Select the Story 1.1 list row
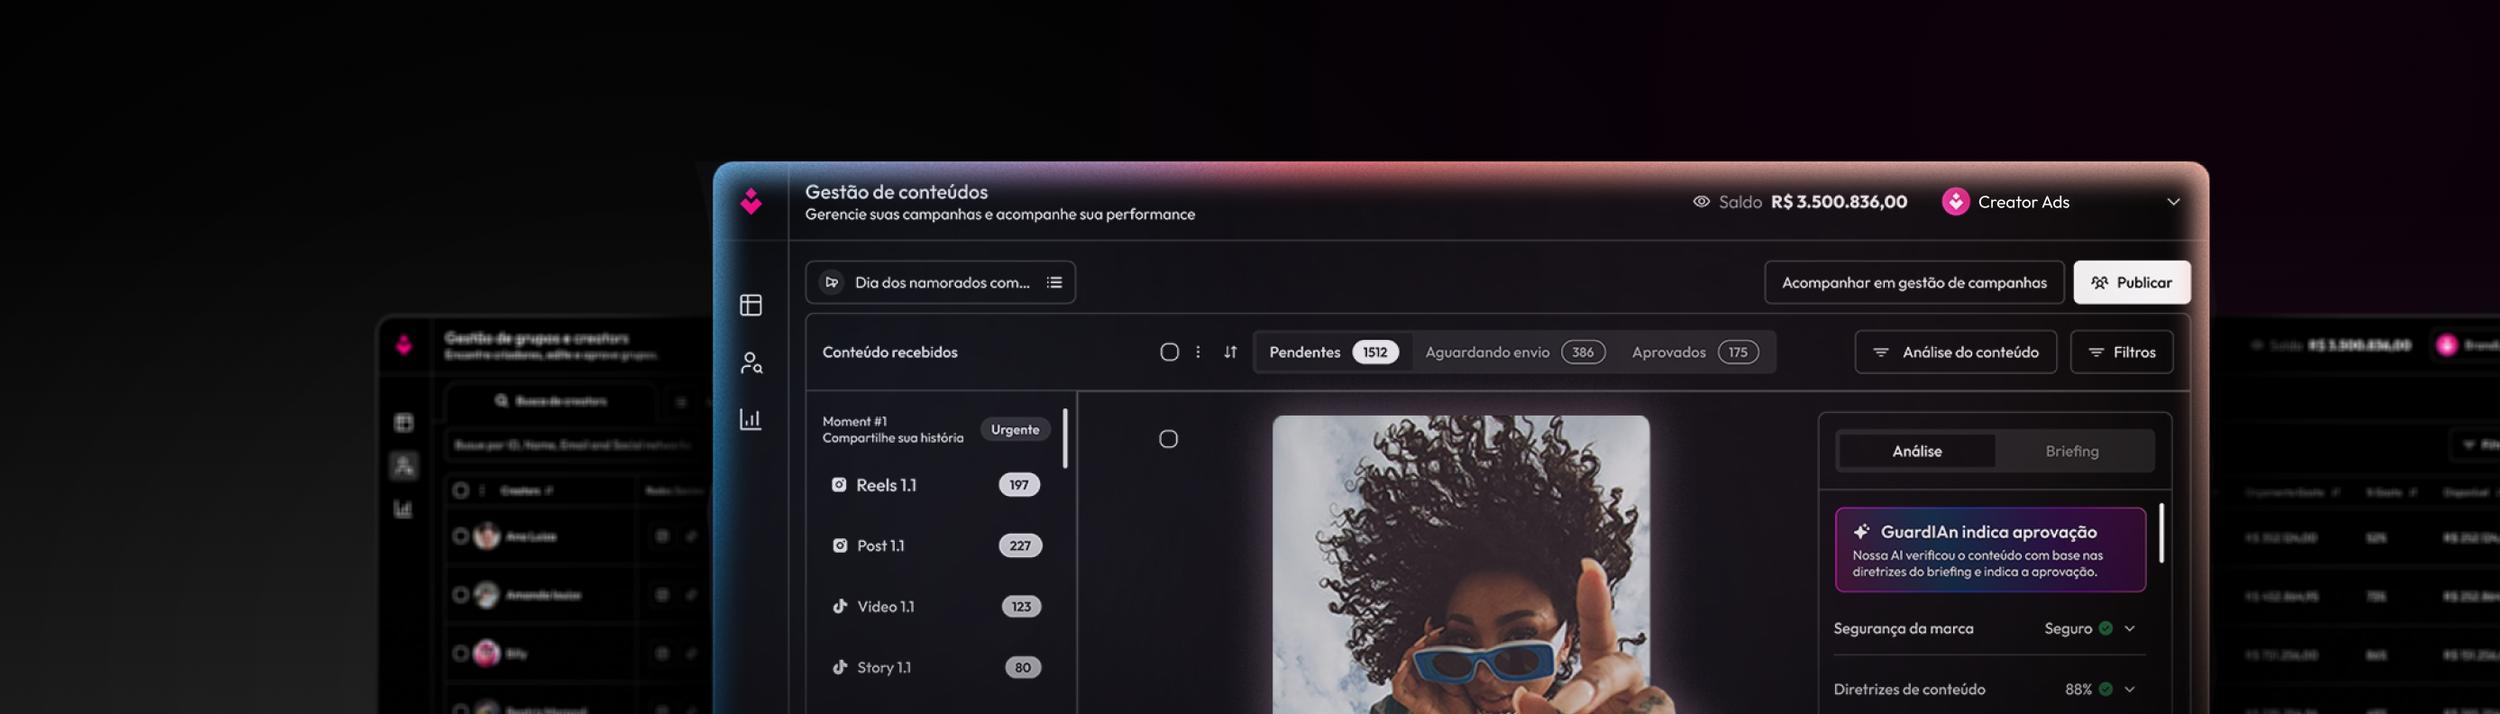The height and width of the screenshot is (714, 2500). click(x=936, y=668)
